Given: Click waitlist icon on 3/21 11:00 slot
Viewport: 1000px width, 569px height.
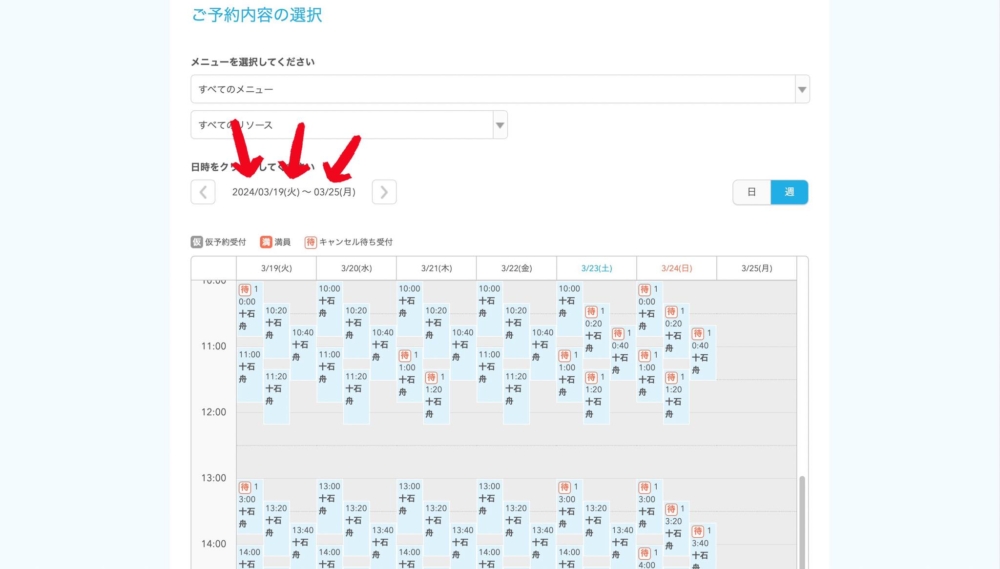Looking at the screenshot, I should point(405,355).
